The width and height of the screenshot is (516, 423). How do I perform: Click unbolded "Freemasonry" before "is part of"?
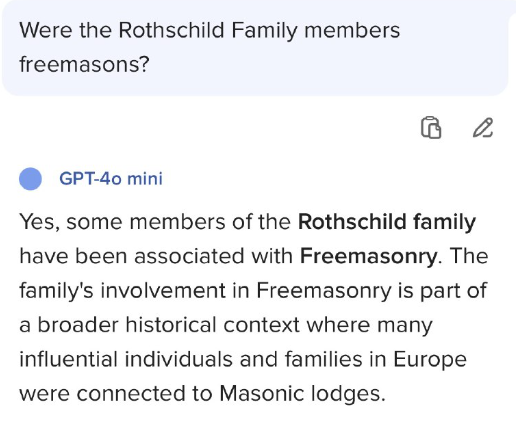click(323, 291)
